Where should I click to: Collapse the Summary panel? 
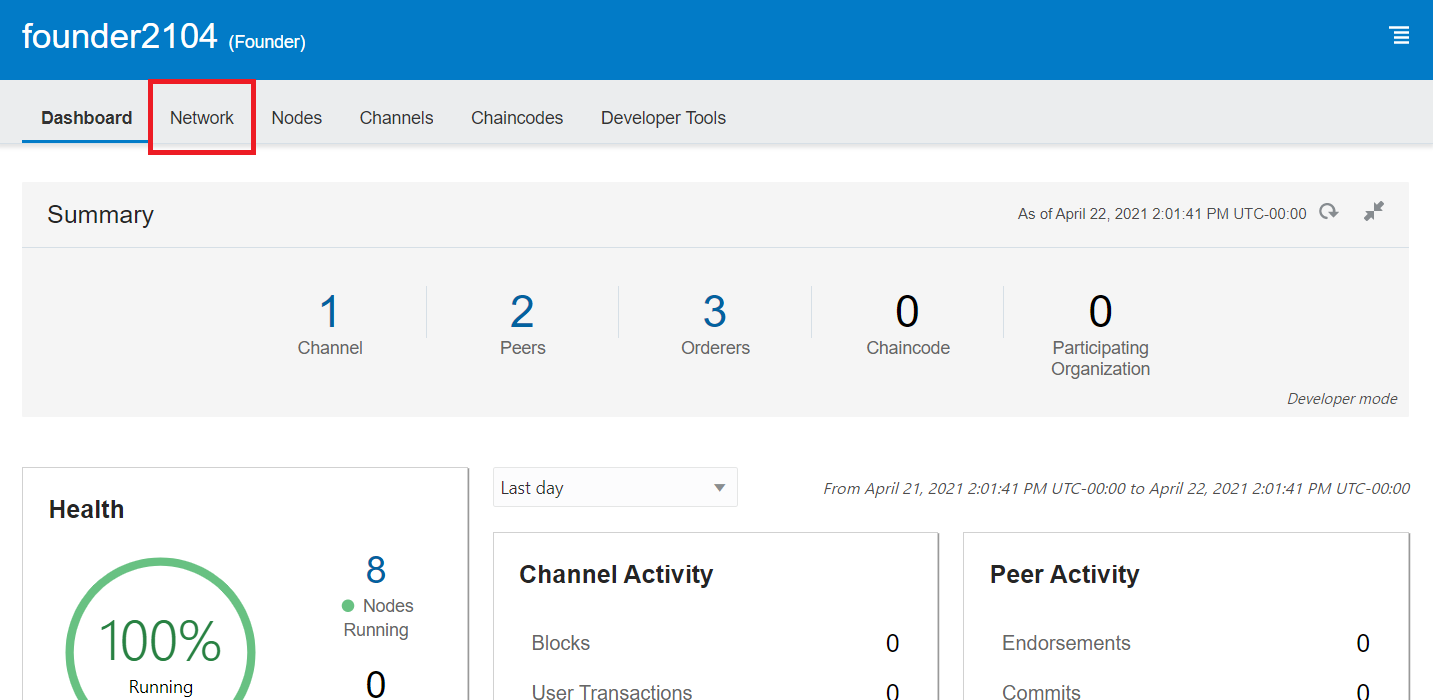pyautogui.click(x=1374, y=211)
